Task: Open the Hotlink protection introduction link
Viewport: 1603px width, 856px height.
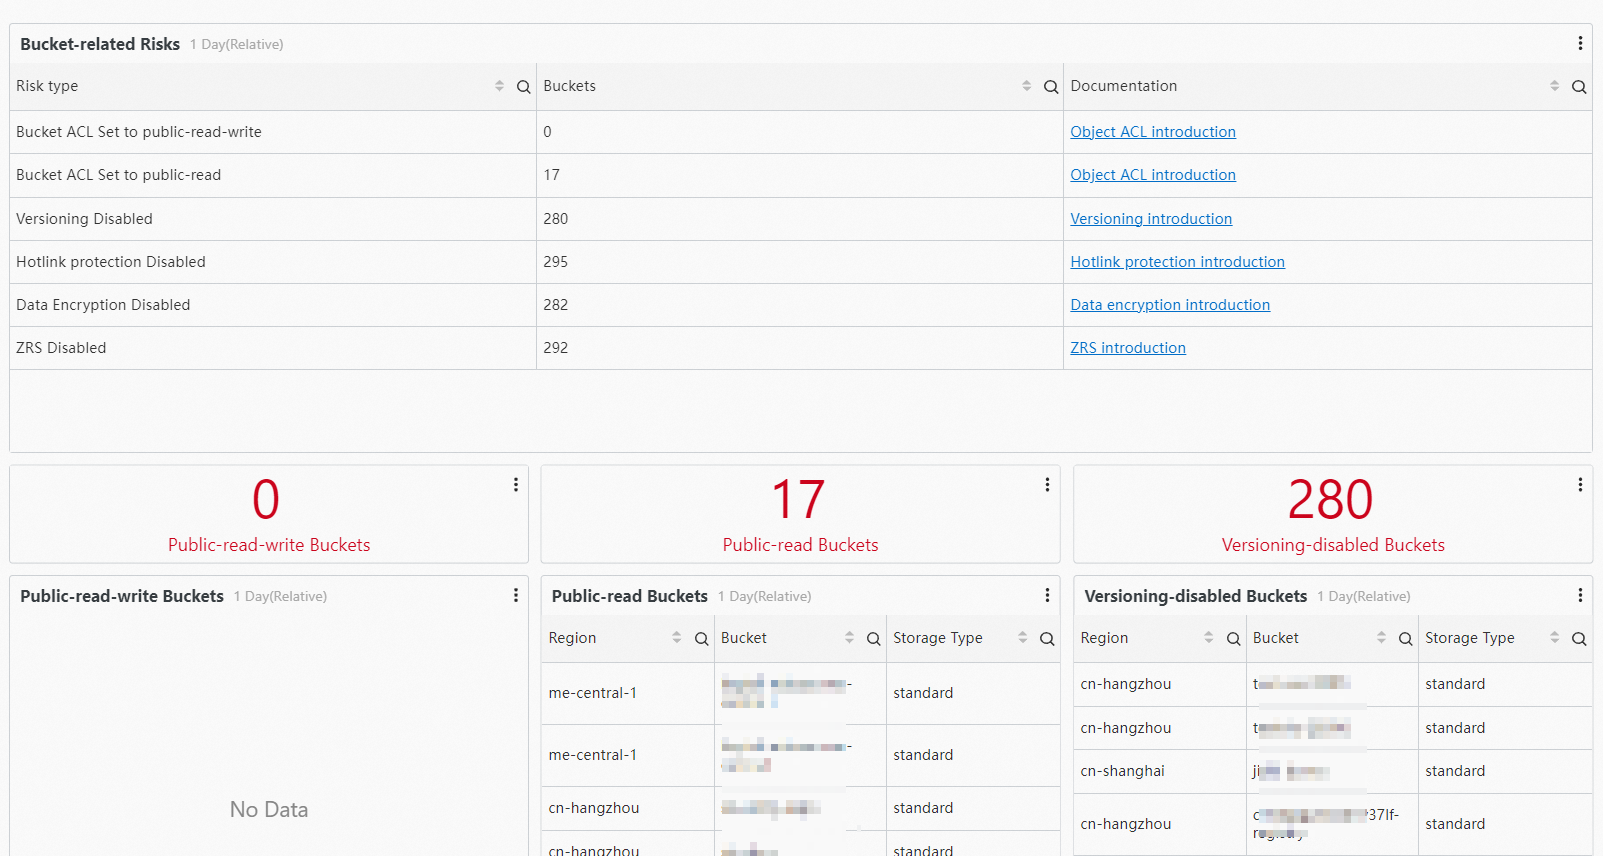Action: coord(1177,262)
